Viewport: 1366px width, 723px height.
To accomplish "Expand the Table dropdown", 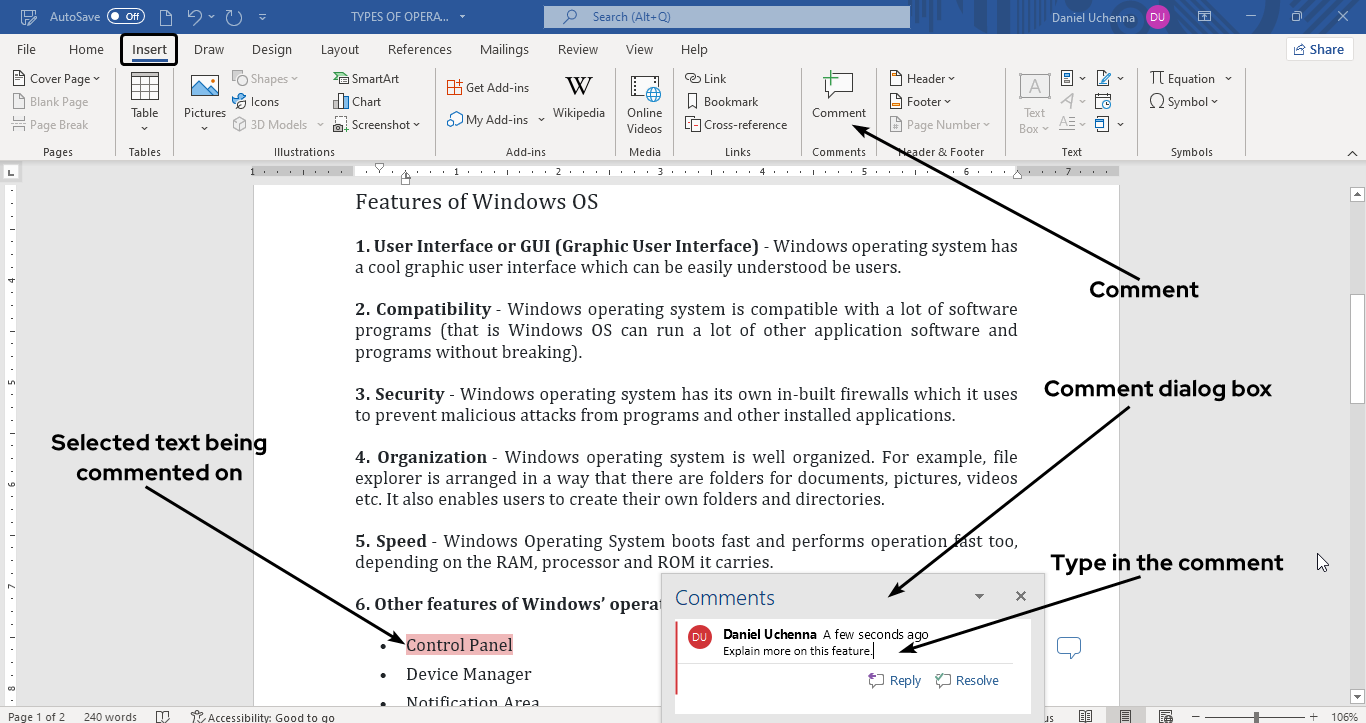I will click(145, 127).
